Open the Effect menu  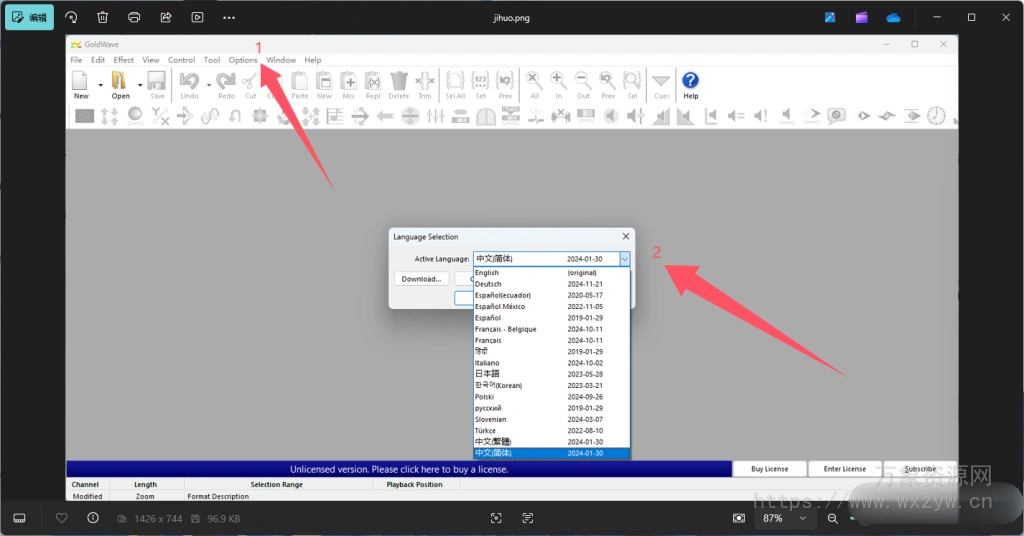pyautogui.click(x=124, y=60)
